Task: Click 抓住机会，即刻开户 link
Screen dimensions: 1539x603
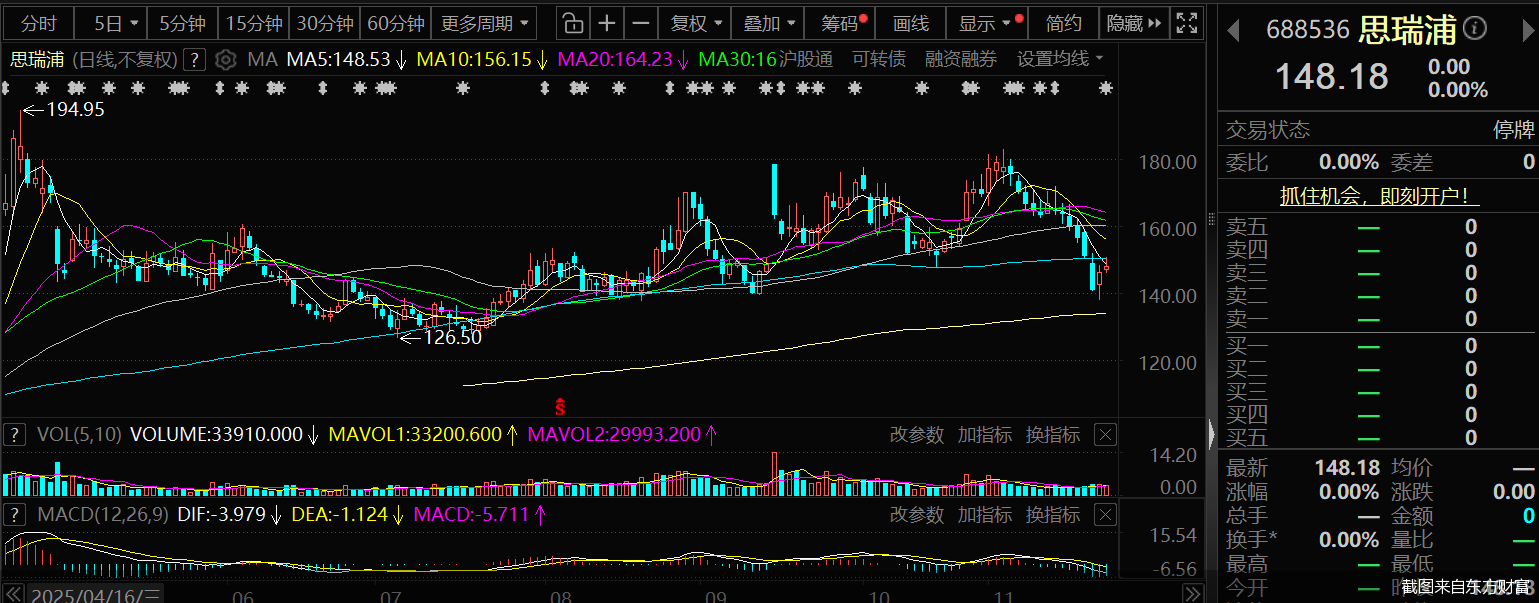Action: (1380, 197)
